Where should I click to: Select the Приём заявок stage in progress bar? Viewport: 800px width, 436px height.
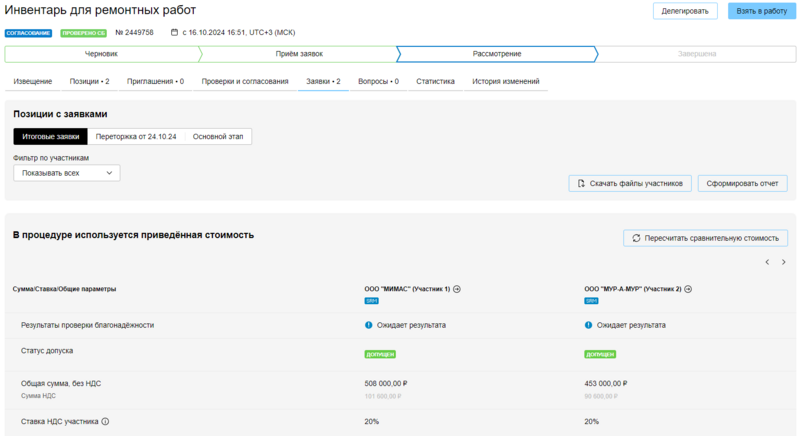(298, 53)
